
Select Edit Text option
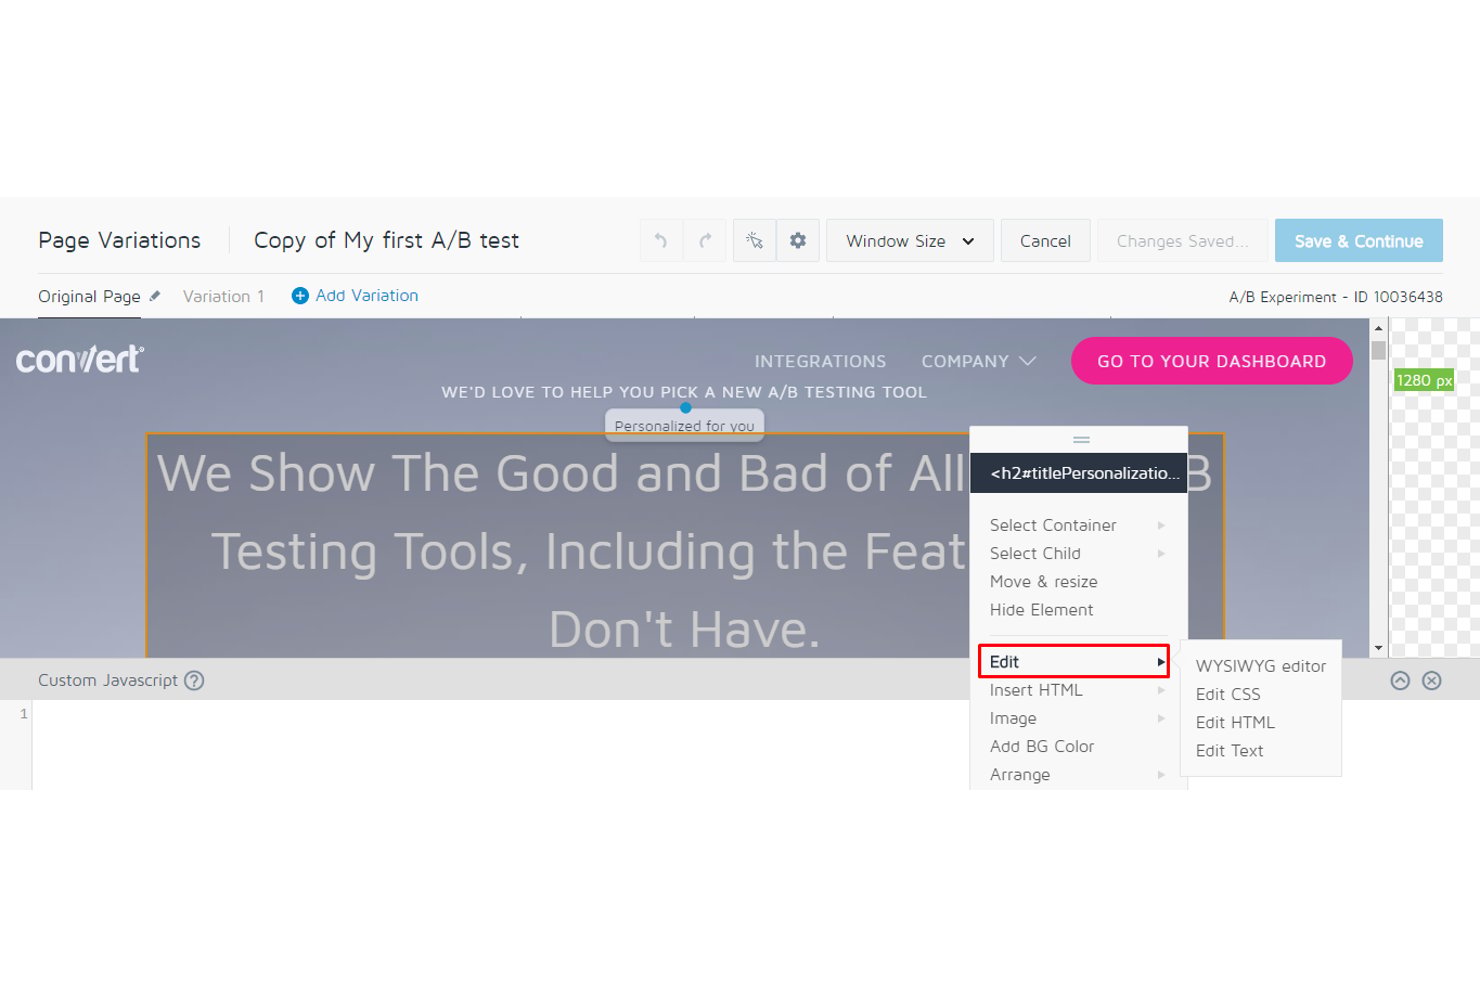pos(1229,750)
